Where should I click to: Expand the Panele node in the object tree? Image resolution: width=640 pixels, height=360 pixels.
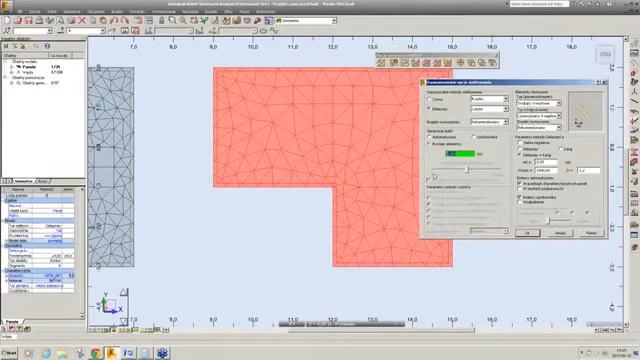point(12,67)
